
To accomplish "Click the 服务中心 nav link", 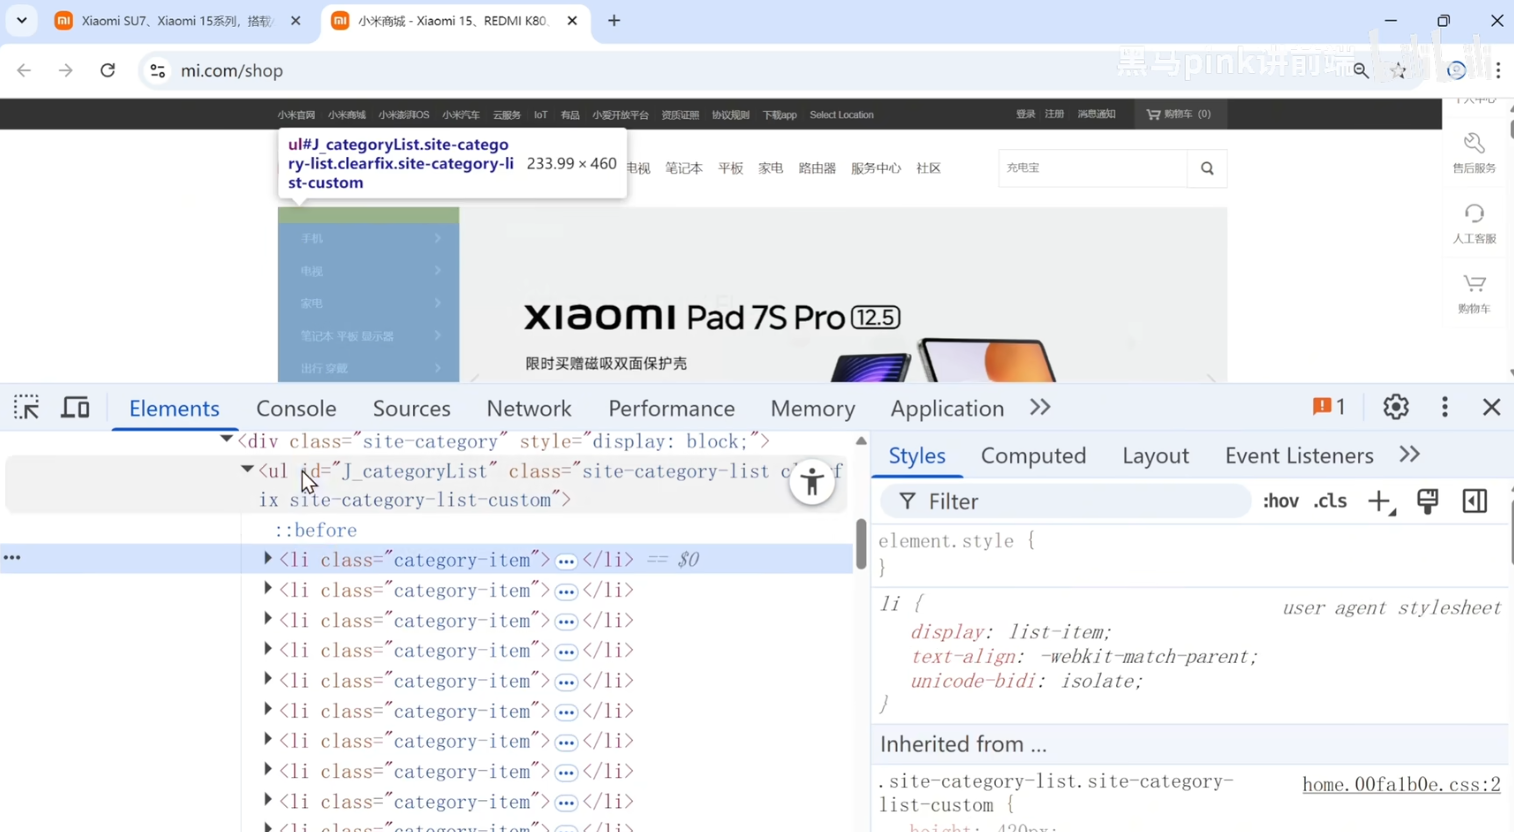I will 876,168.
